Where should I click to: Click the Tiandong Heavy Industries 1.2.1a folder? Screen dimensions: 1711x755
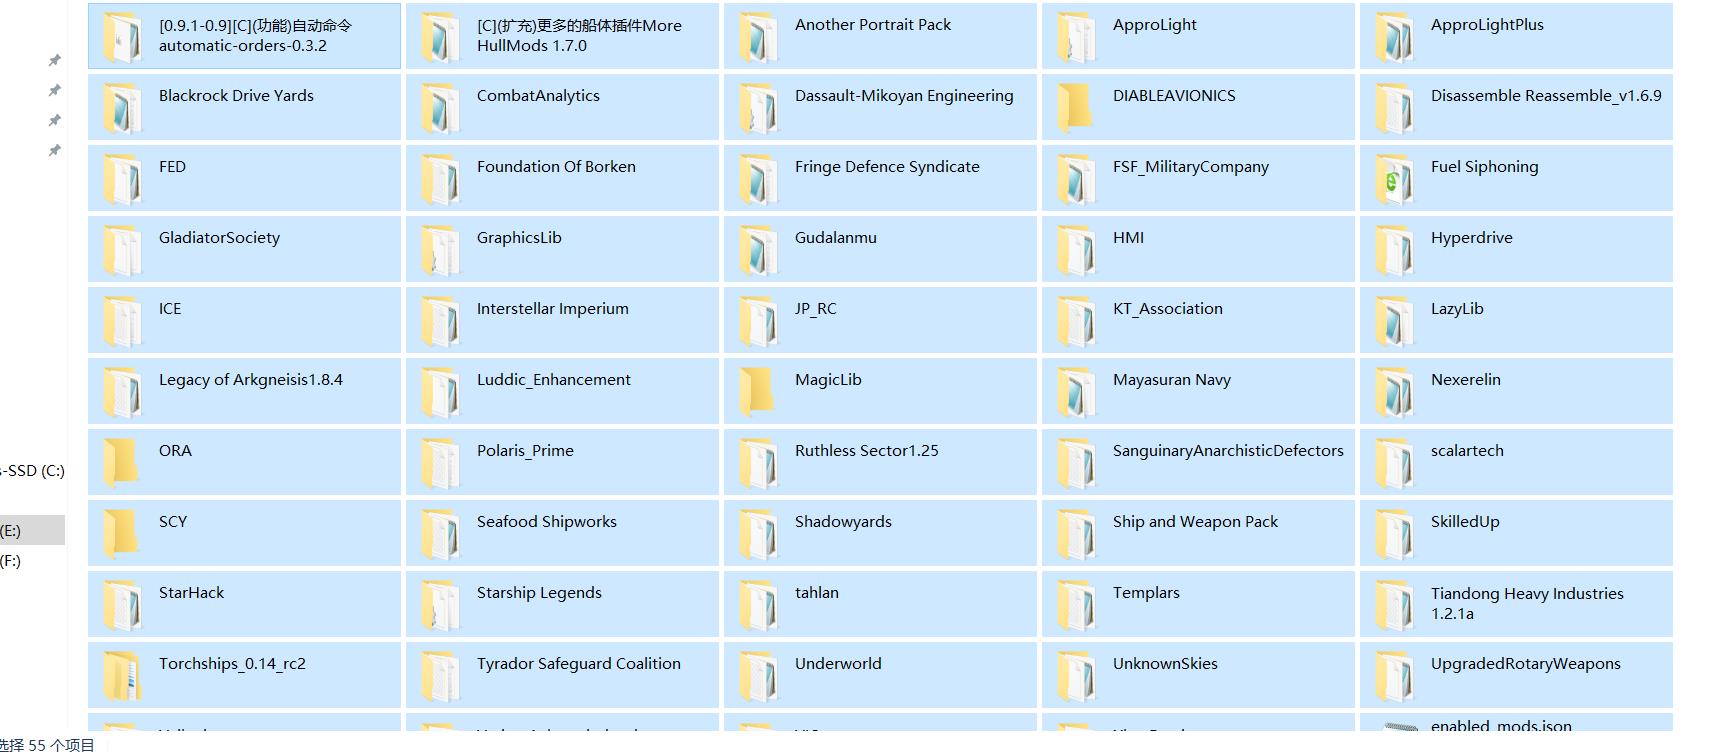[1526, 603]
